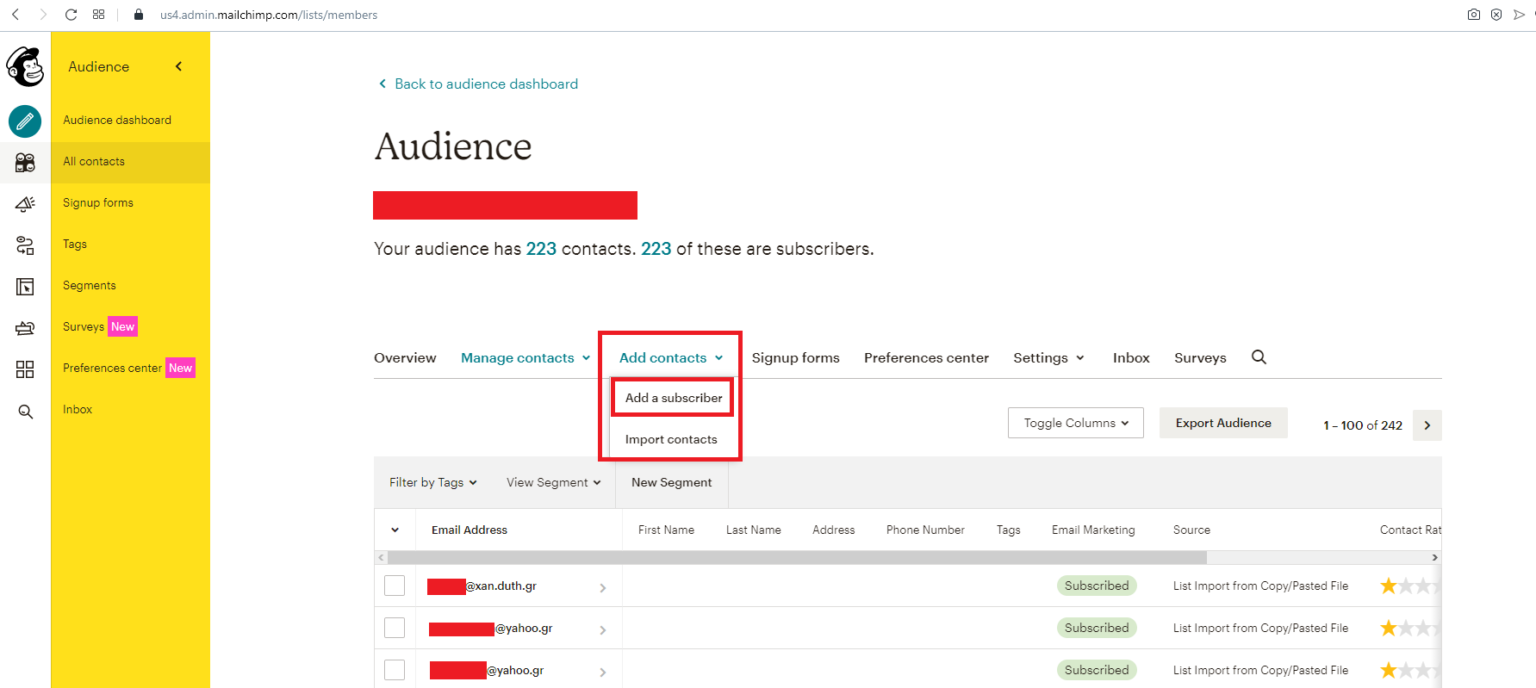Select Import contacts menu entry
The image size is (1536, 688).
click(x=671, y=439)
